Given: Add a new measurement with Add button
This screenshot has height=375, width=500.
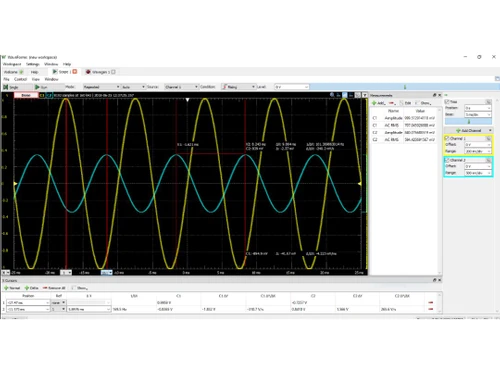Looking at the screenshot, I should coord(378,103).
